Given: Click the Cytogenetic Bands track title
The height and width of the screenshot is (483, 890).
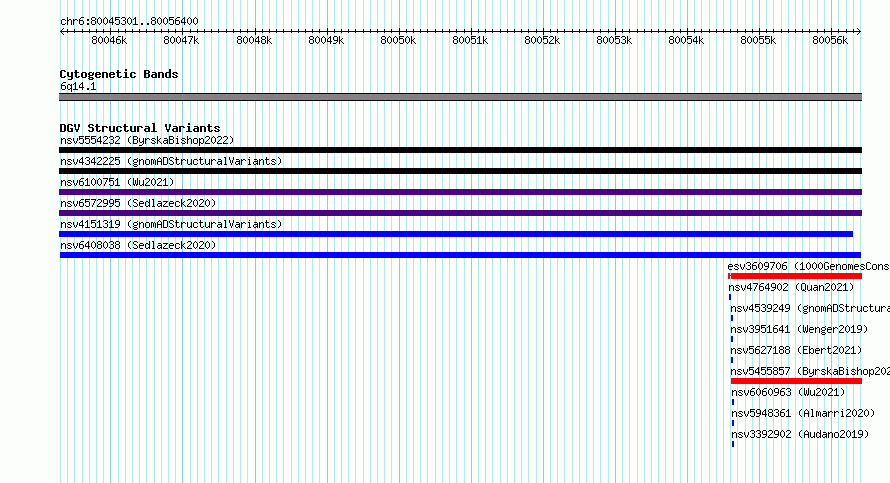Looking at the screenshot, I should click(119, 74).
